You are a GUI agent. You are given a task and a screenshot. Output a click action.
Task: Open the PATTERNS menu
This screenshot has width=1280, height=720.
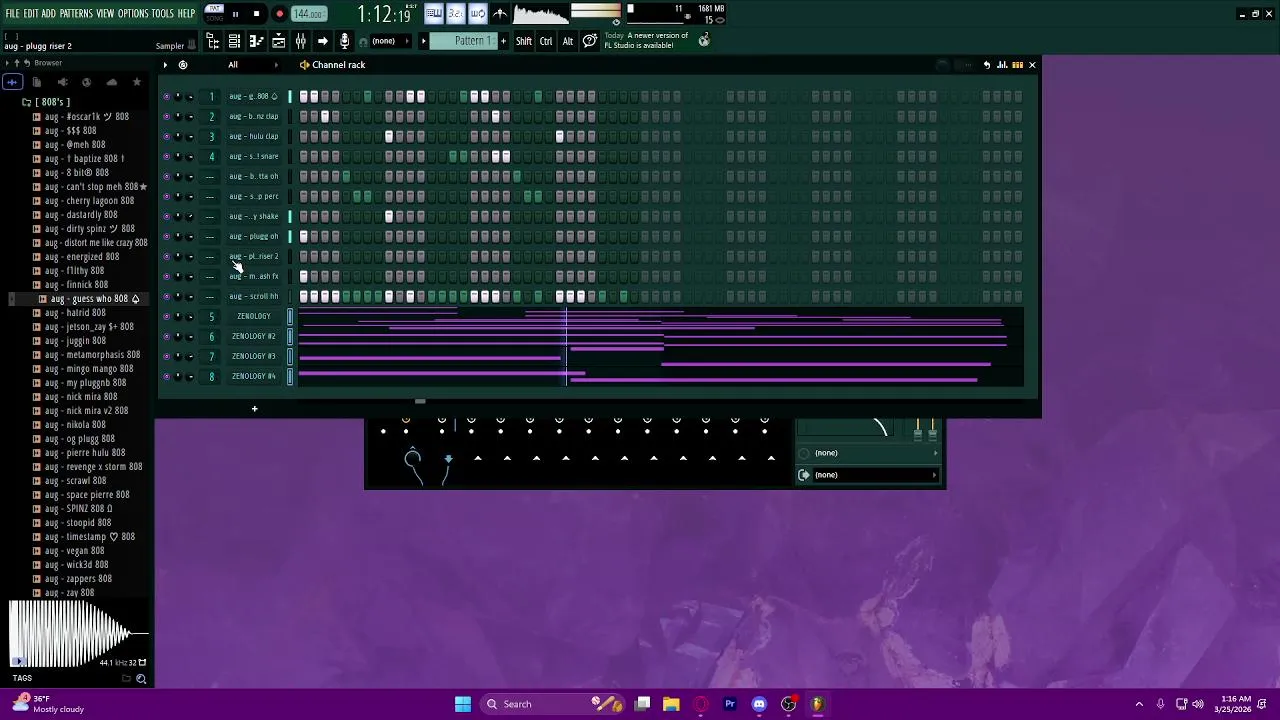coord(76,14)
